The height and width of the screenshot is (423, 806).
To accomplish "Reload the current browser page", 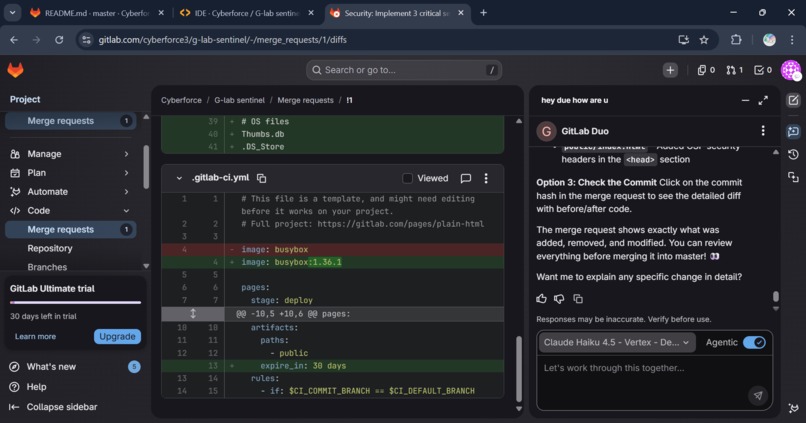I will click(x=59, y=40).
